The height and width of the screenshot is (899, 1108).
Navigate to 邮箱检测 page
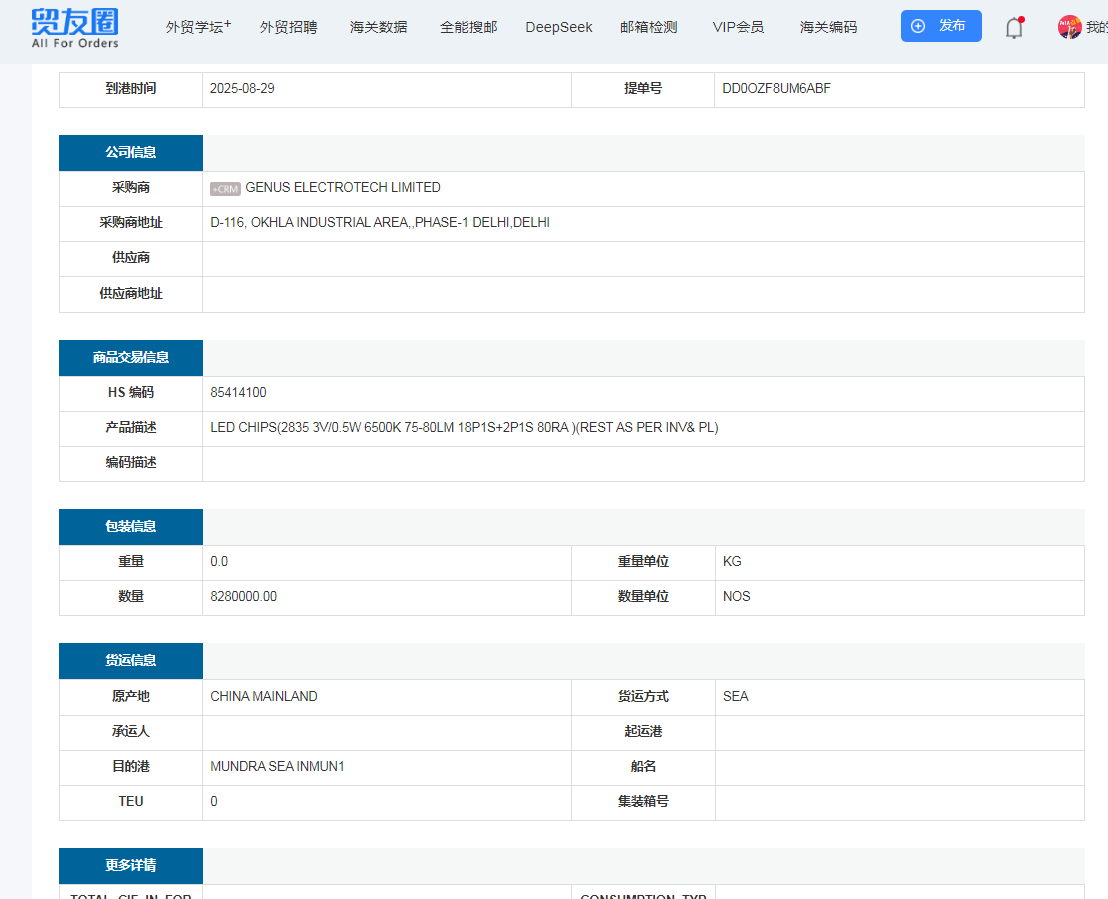click(648, 27)
